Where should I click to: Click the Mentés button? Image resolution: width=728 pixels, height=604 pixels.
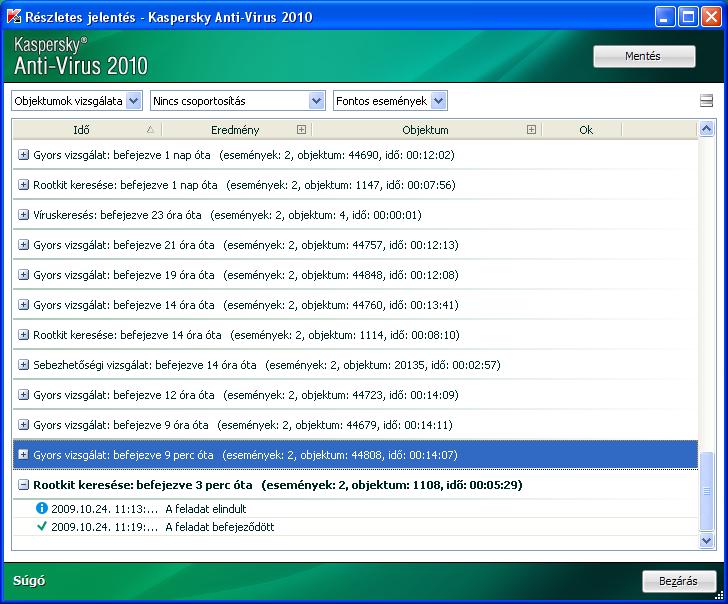tap(644, 56)
